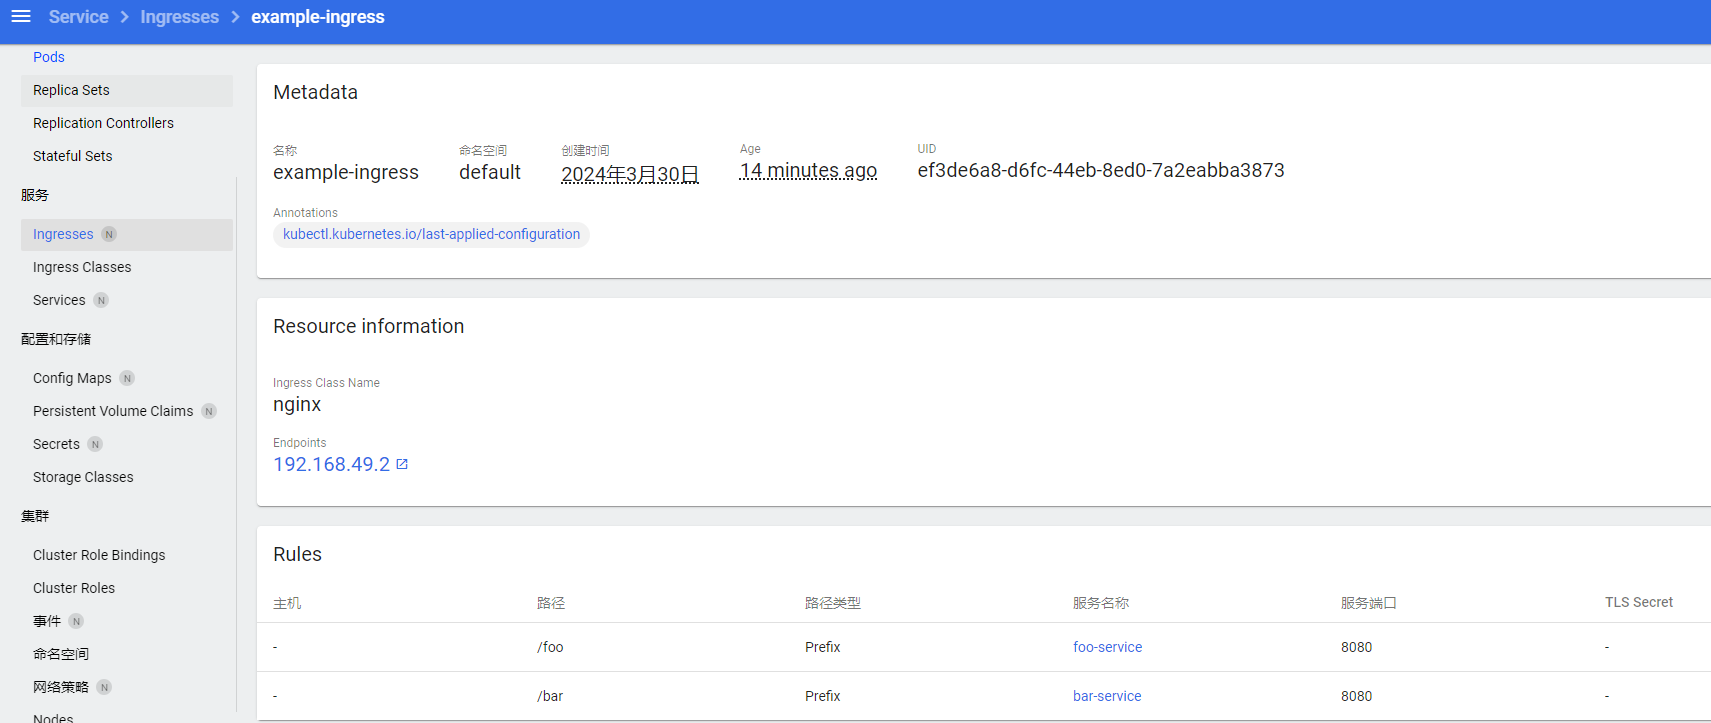This screenshot has height=723, width=1711.
Task: Click the 路径类型 column header
Action: click(833, 603)
